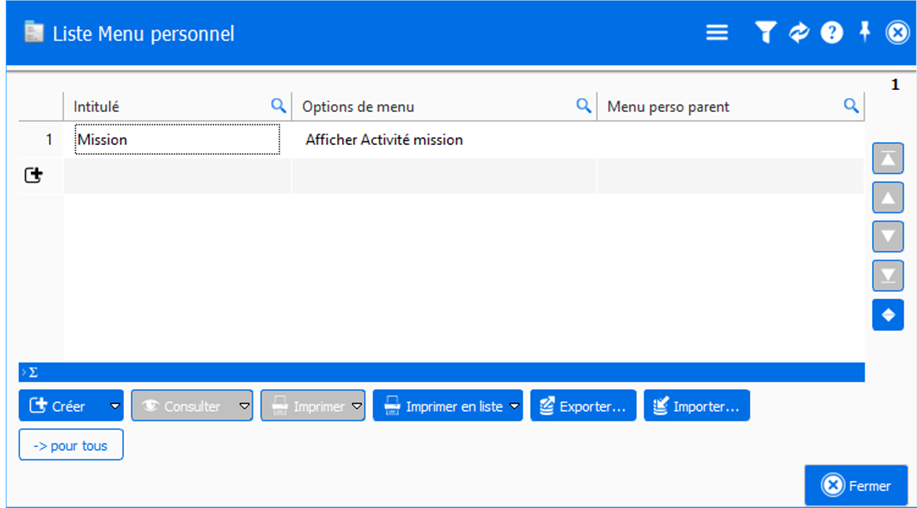Image resolution: width=917 pixels, height=508 pixels.
Task: Search the Intitulé column with magnifier
Action: (279, 106)
